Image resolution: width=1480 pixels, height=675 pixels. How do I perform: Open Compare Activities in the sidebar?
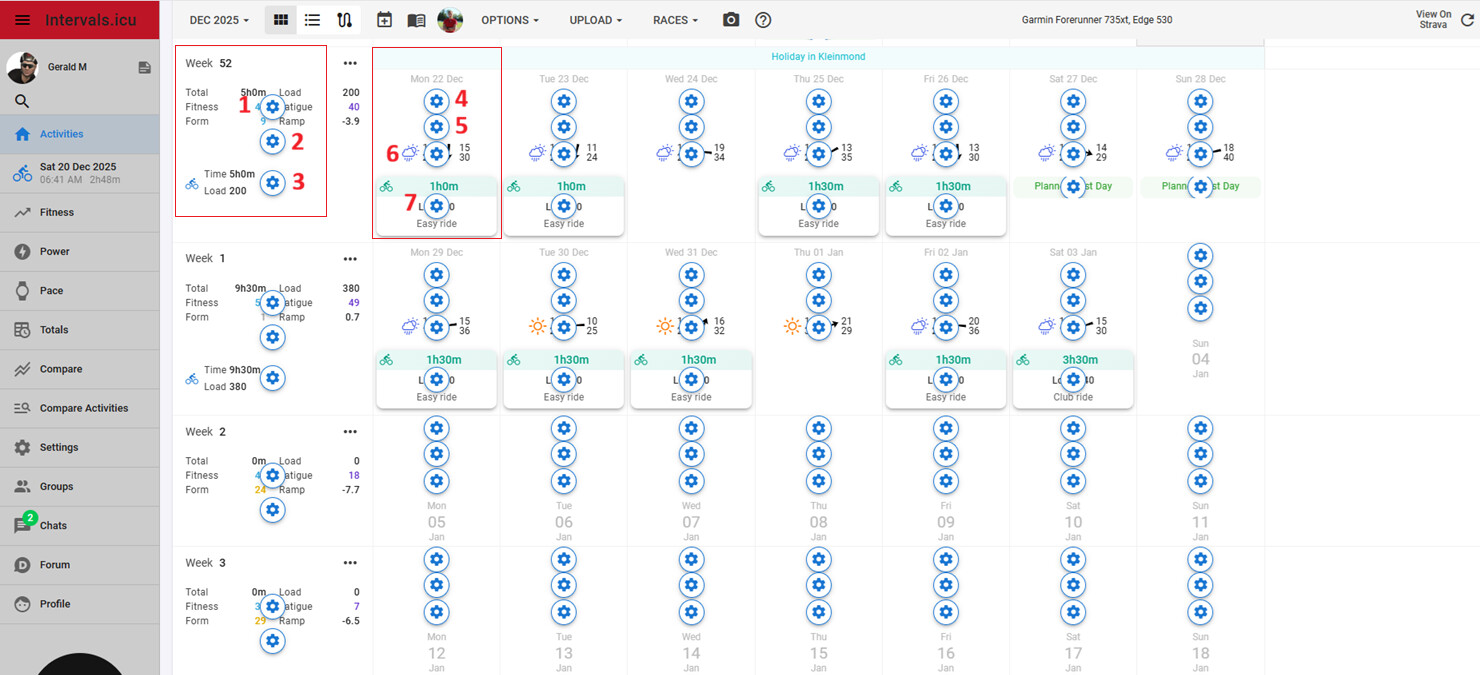coord(84,408)
